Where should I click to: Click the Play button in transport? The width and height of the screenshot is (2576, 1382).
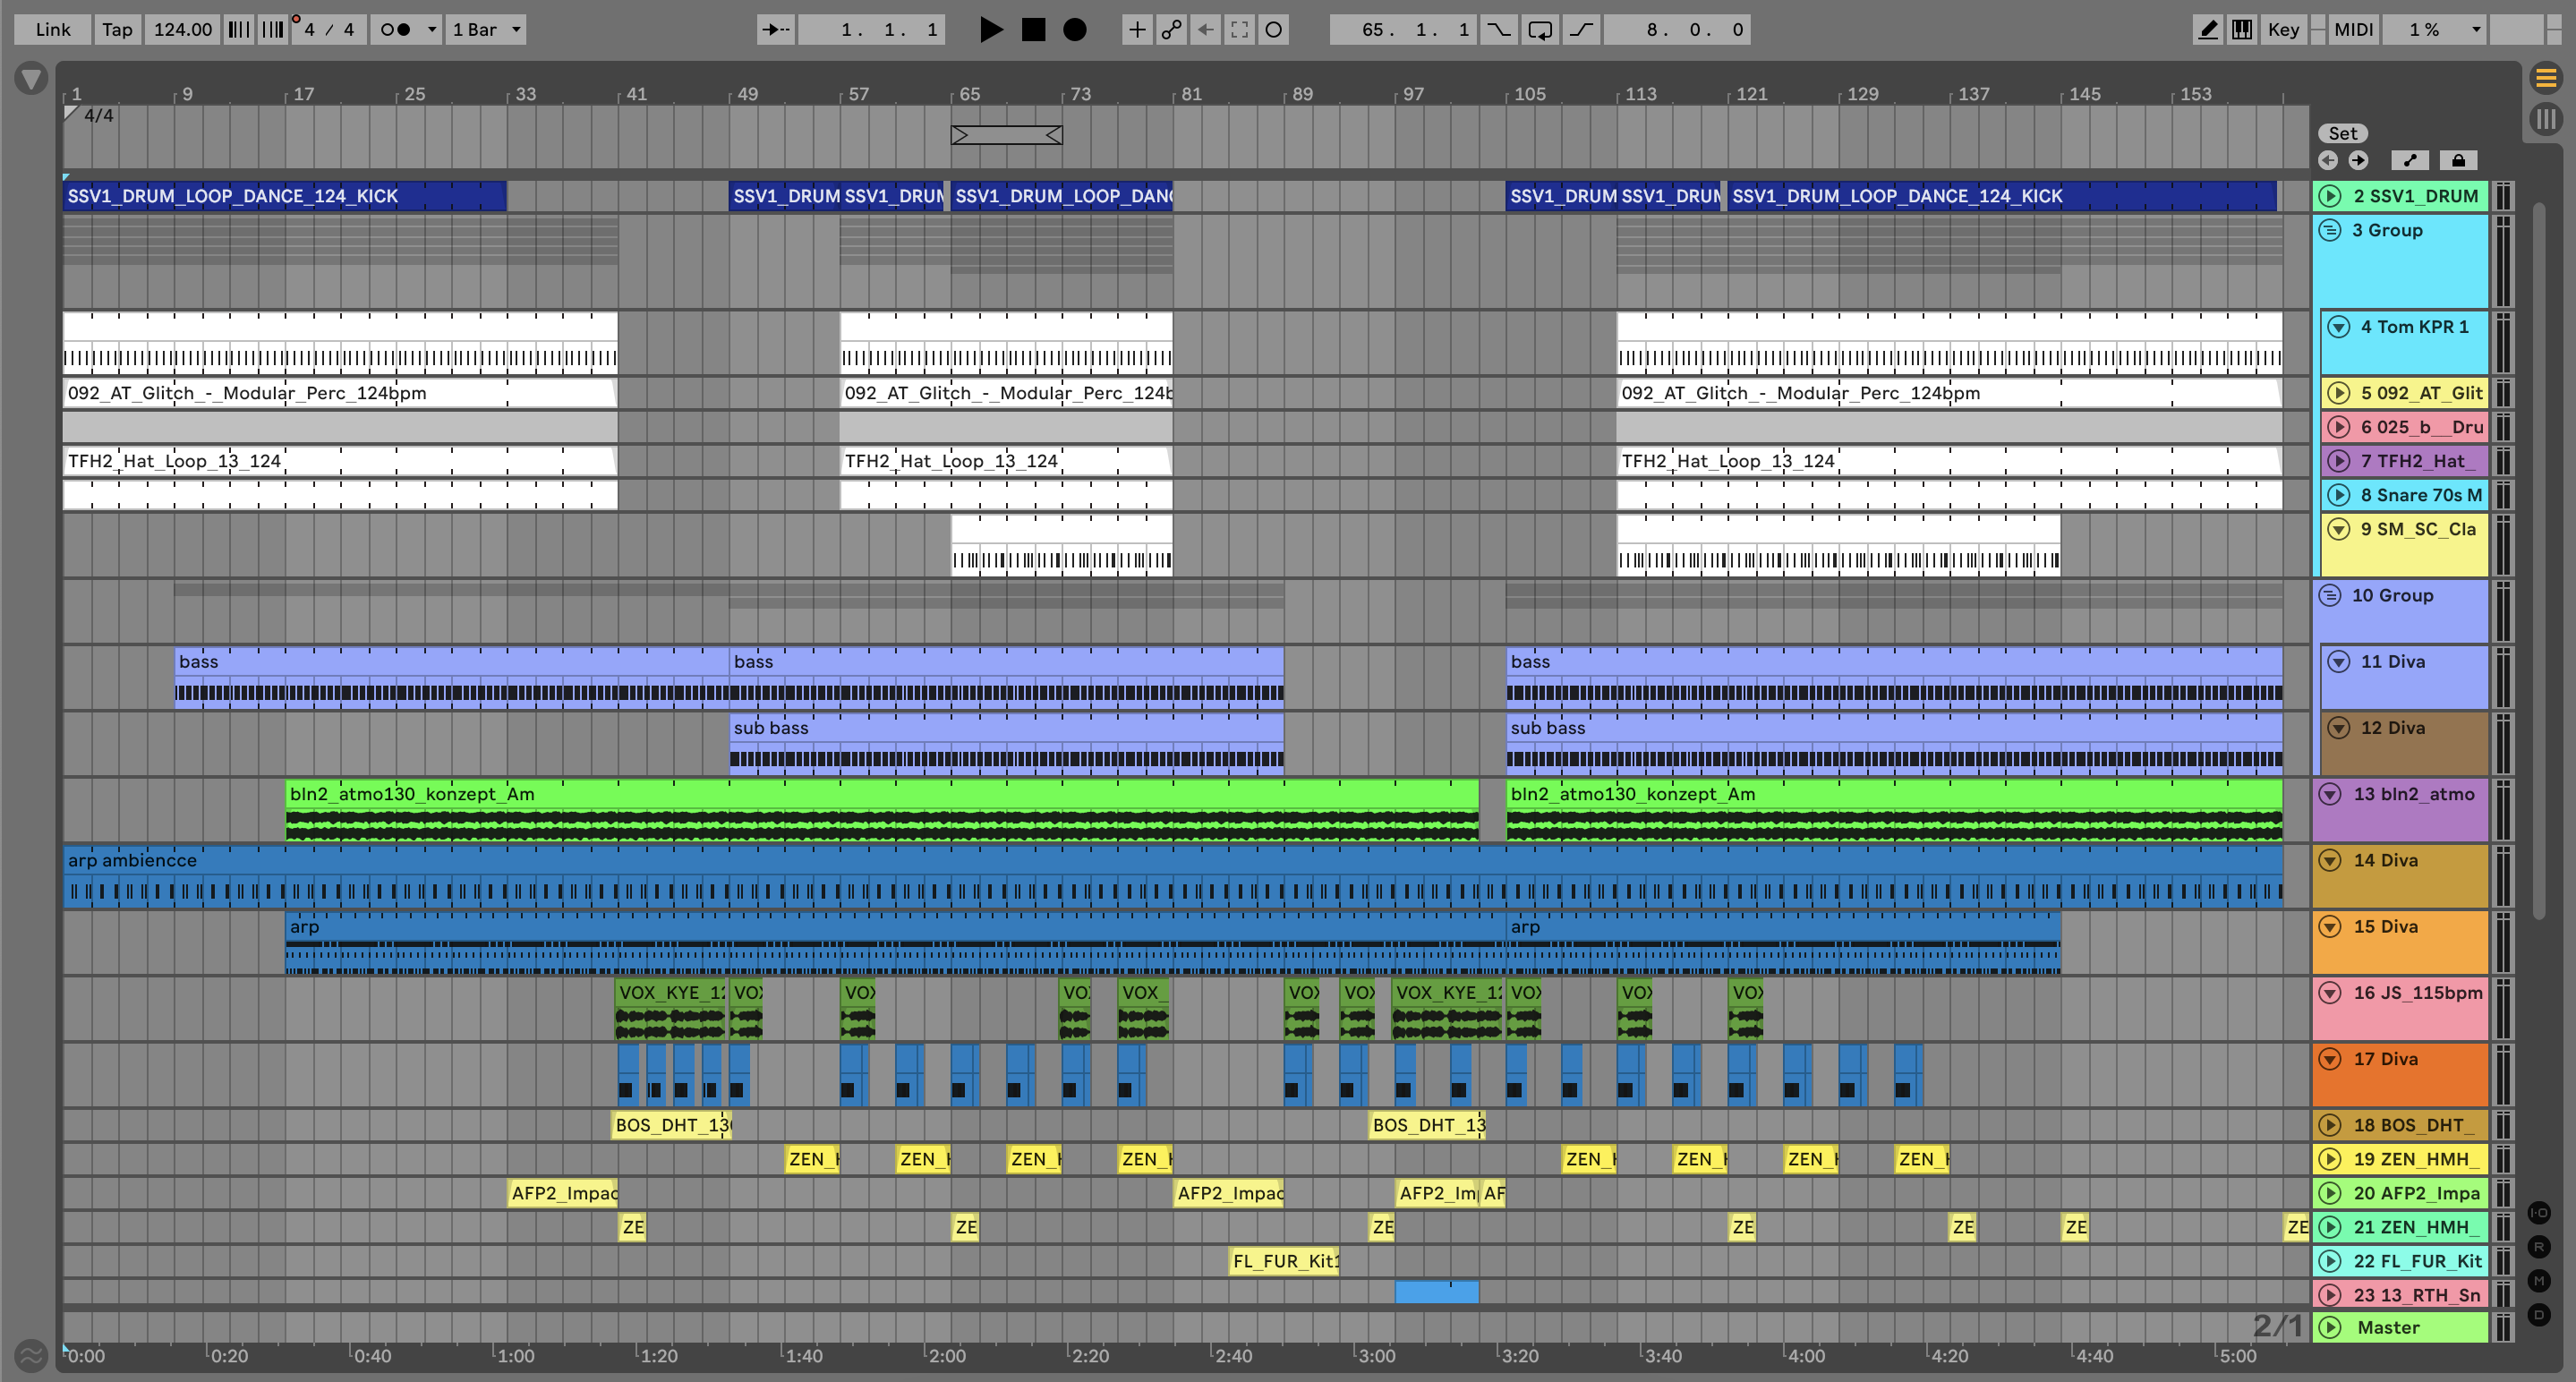click(990, 29)
